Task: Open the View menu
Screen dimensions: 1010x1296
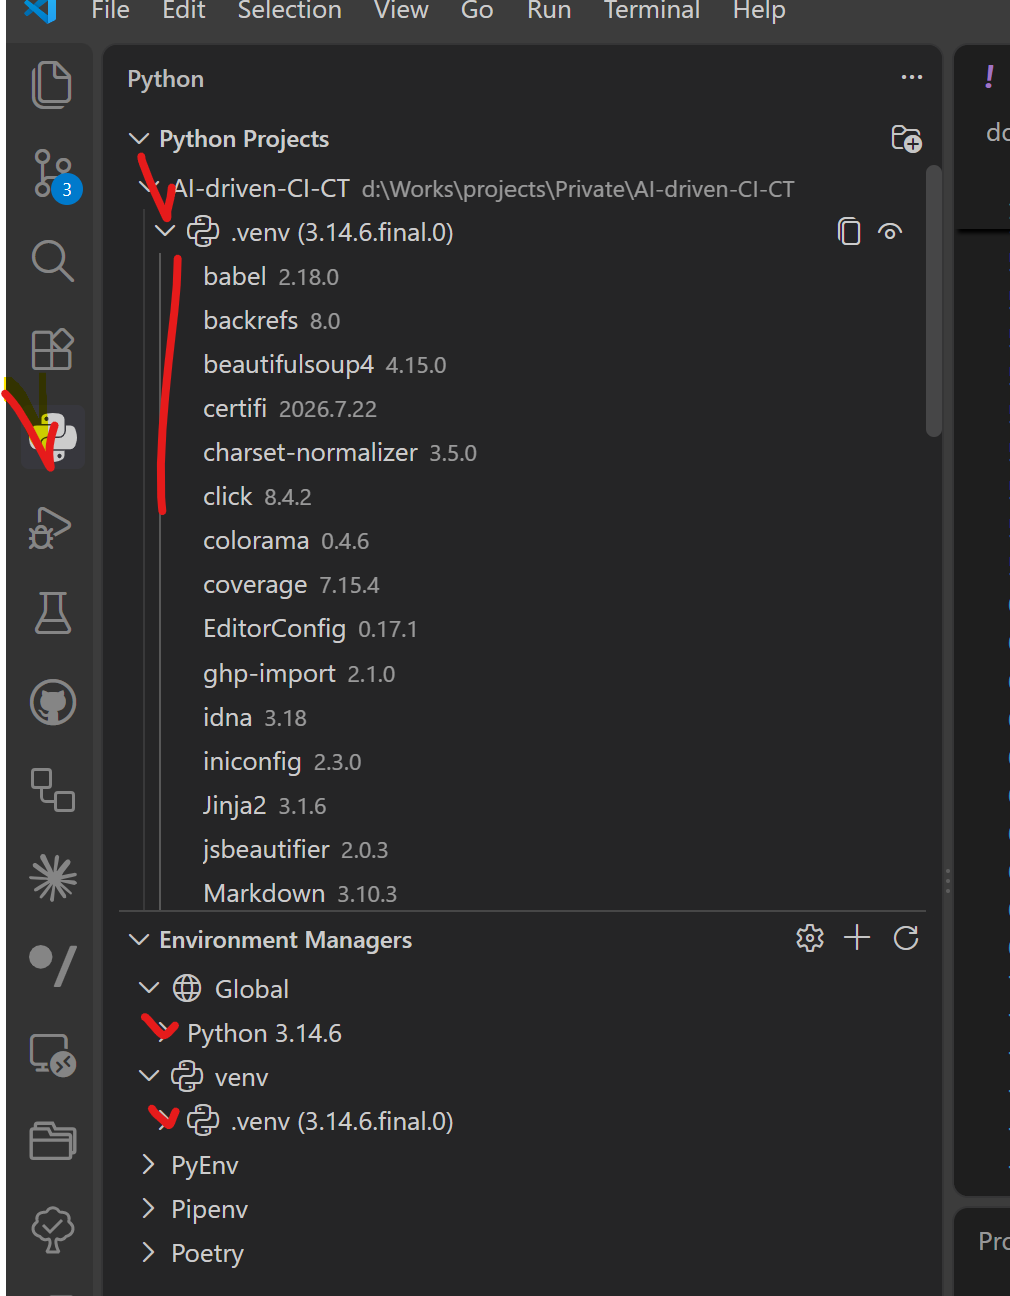Action: pyautogui.click(x=401, y=11)
